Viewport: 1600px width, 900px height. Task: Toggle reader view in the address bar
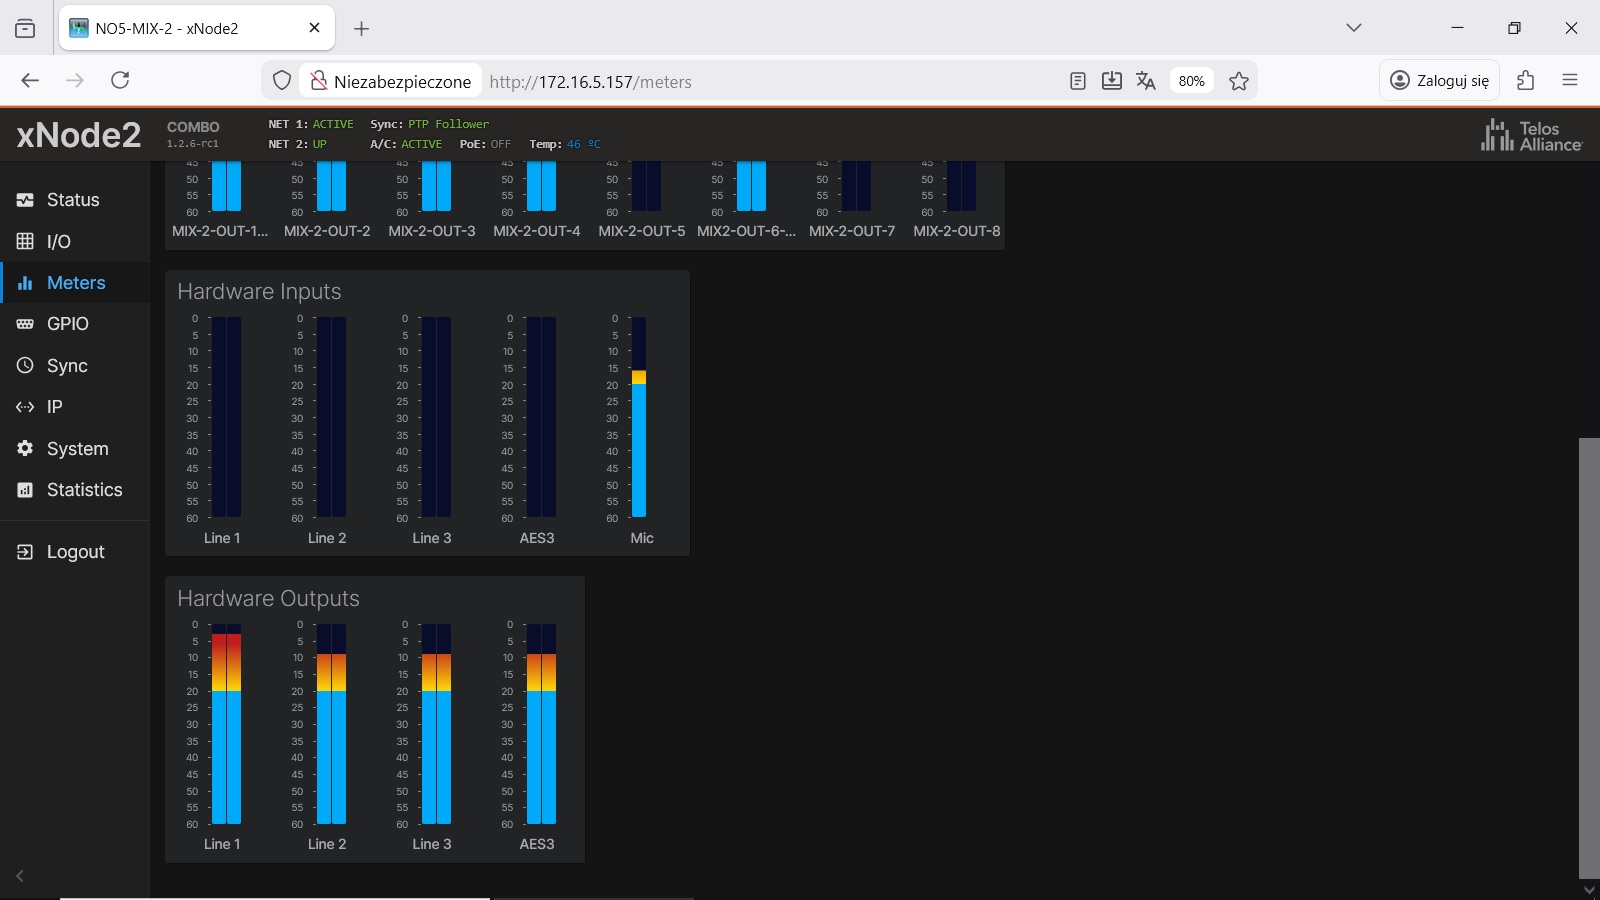click(x=1077, y=81)
